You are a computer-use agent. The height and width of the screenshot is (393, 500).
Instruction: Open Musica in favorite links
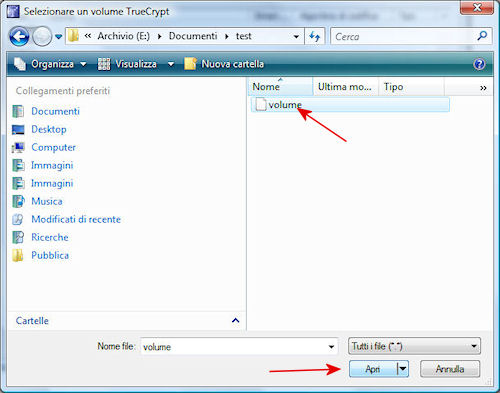pyautogui.click(x=47, y=201)
